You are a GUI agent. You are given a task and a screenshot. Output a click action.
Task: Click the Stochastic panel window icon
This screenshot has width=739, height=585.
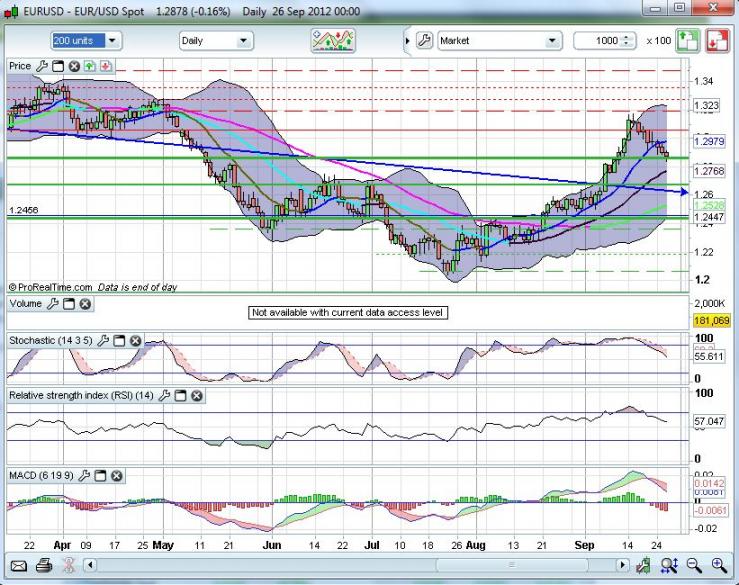click(119, 340)
